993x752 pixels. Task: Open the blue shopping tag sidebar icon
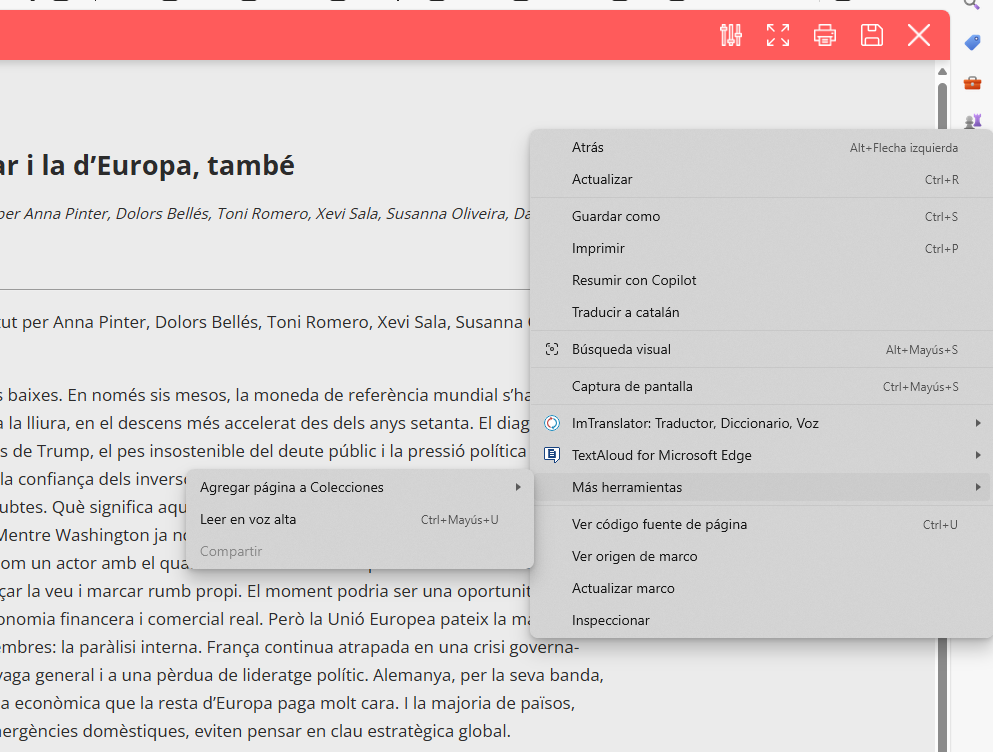tap(972, 42)
